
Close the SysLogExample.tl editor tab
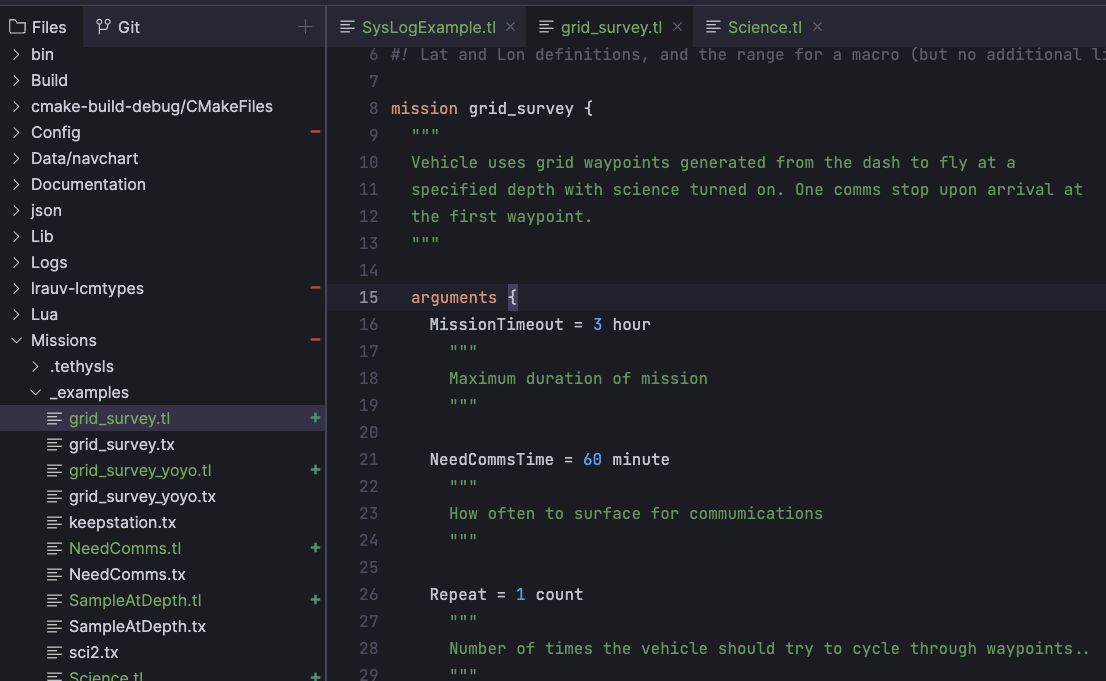click(x=511, y=27)
